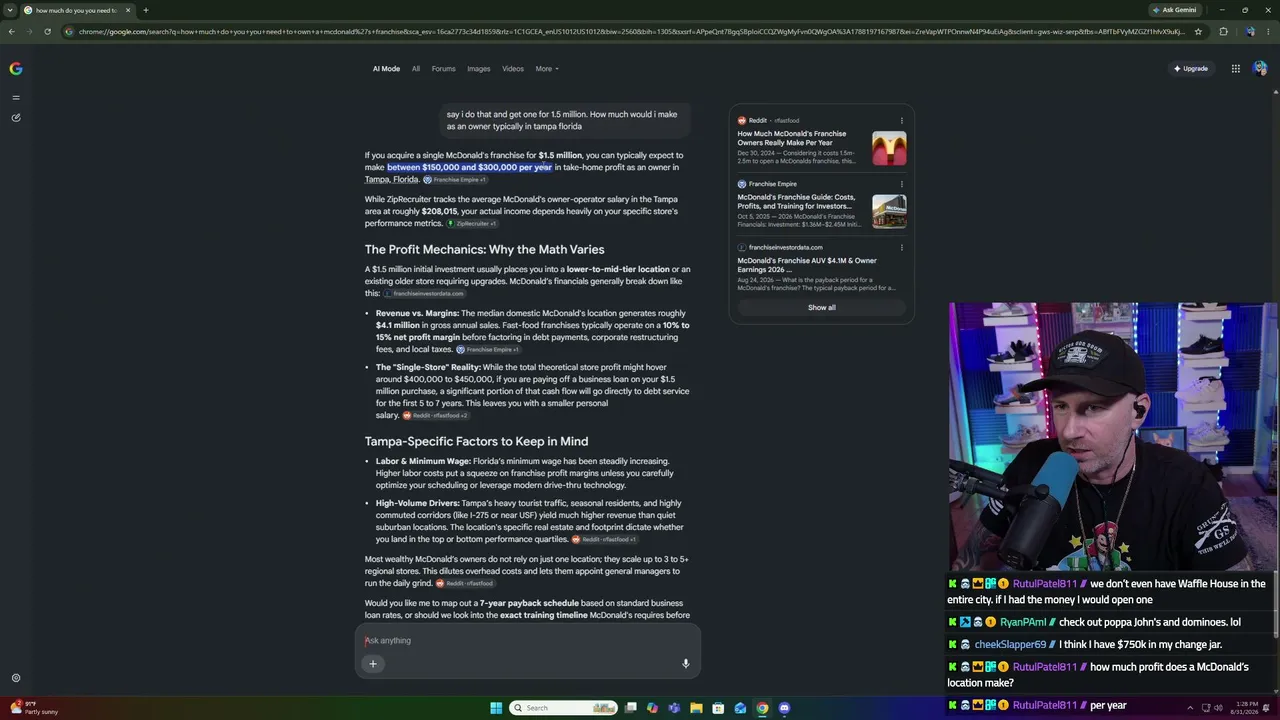Open the Google account profile avatar
Screen dimensions: 1280x720
(1260, 69)
